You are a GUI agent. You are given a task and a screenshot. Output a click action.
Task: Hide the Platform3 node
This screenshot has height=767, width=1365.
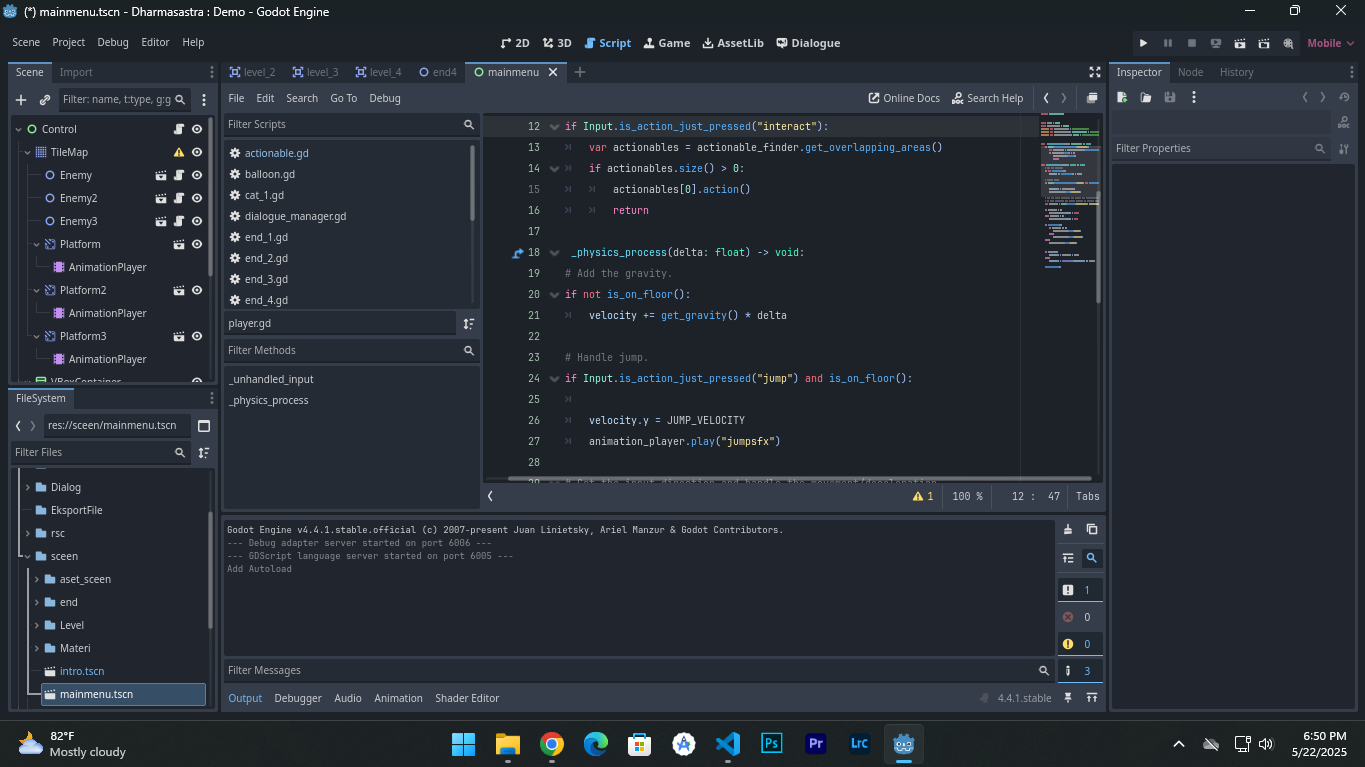[x=197, y=336]
